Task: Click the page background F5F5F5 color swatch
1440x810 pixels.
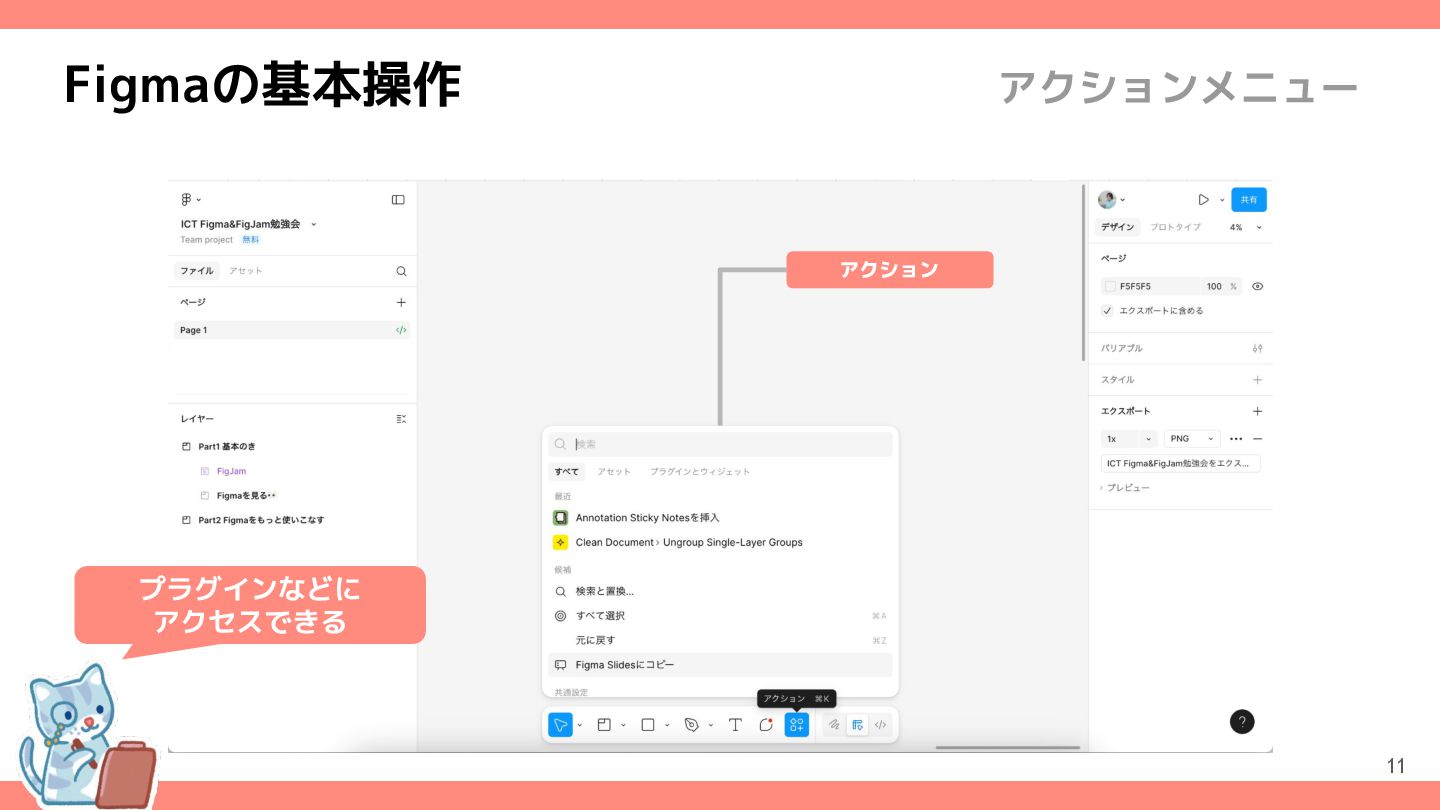Action: pyautogui.click(x=1109, y=286)
